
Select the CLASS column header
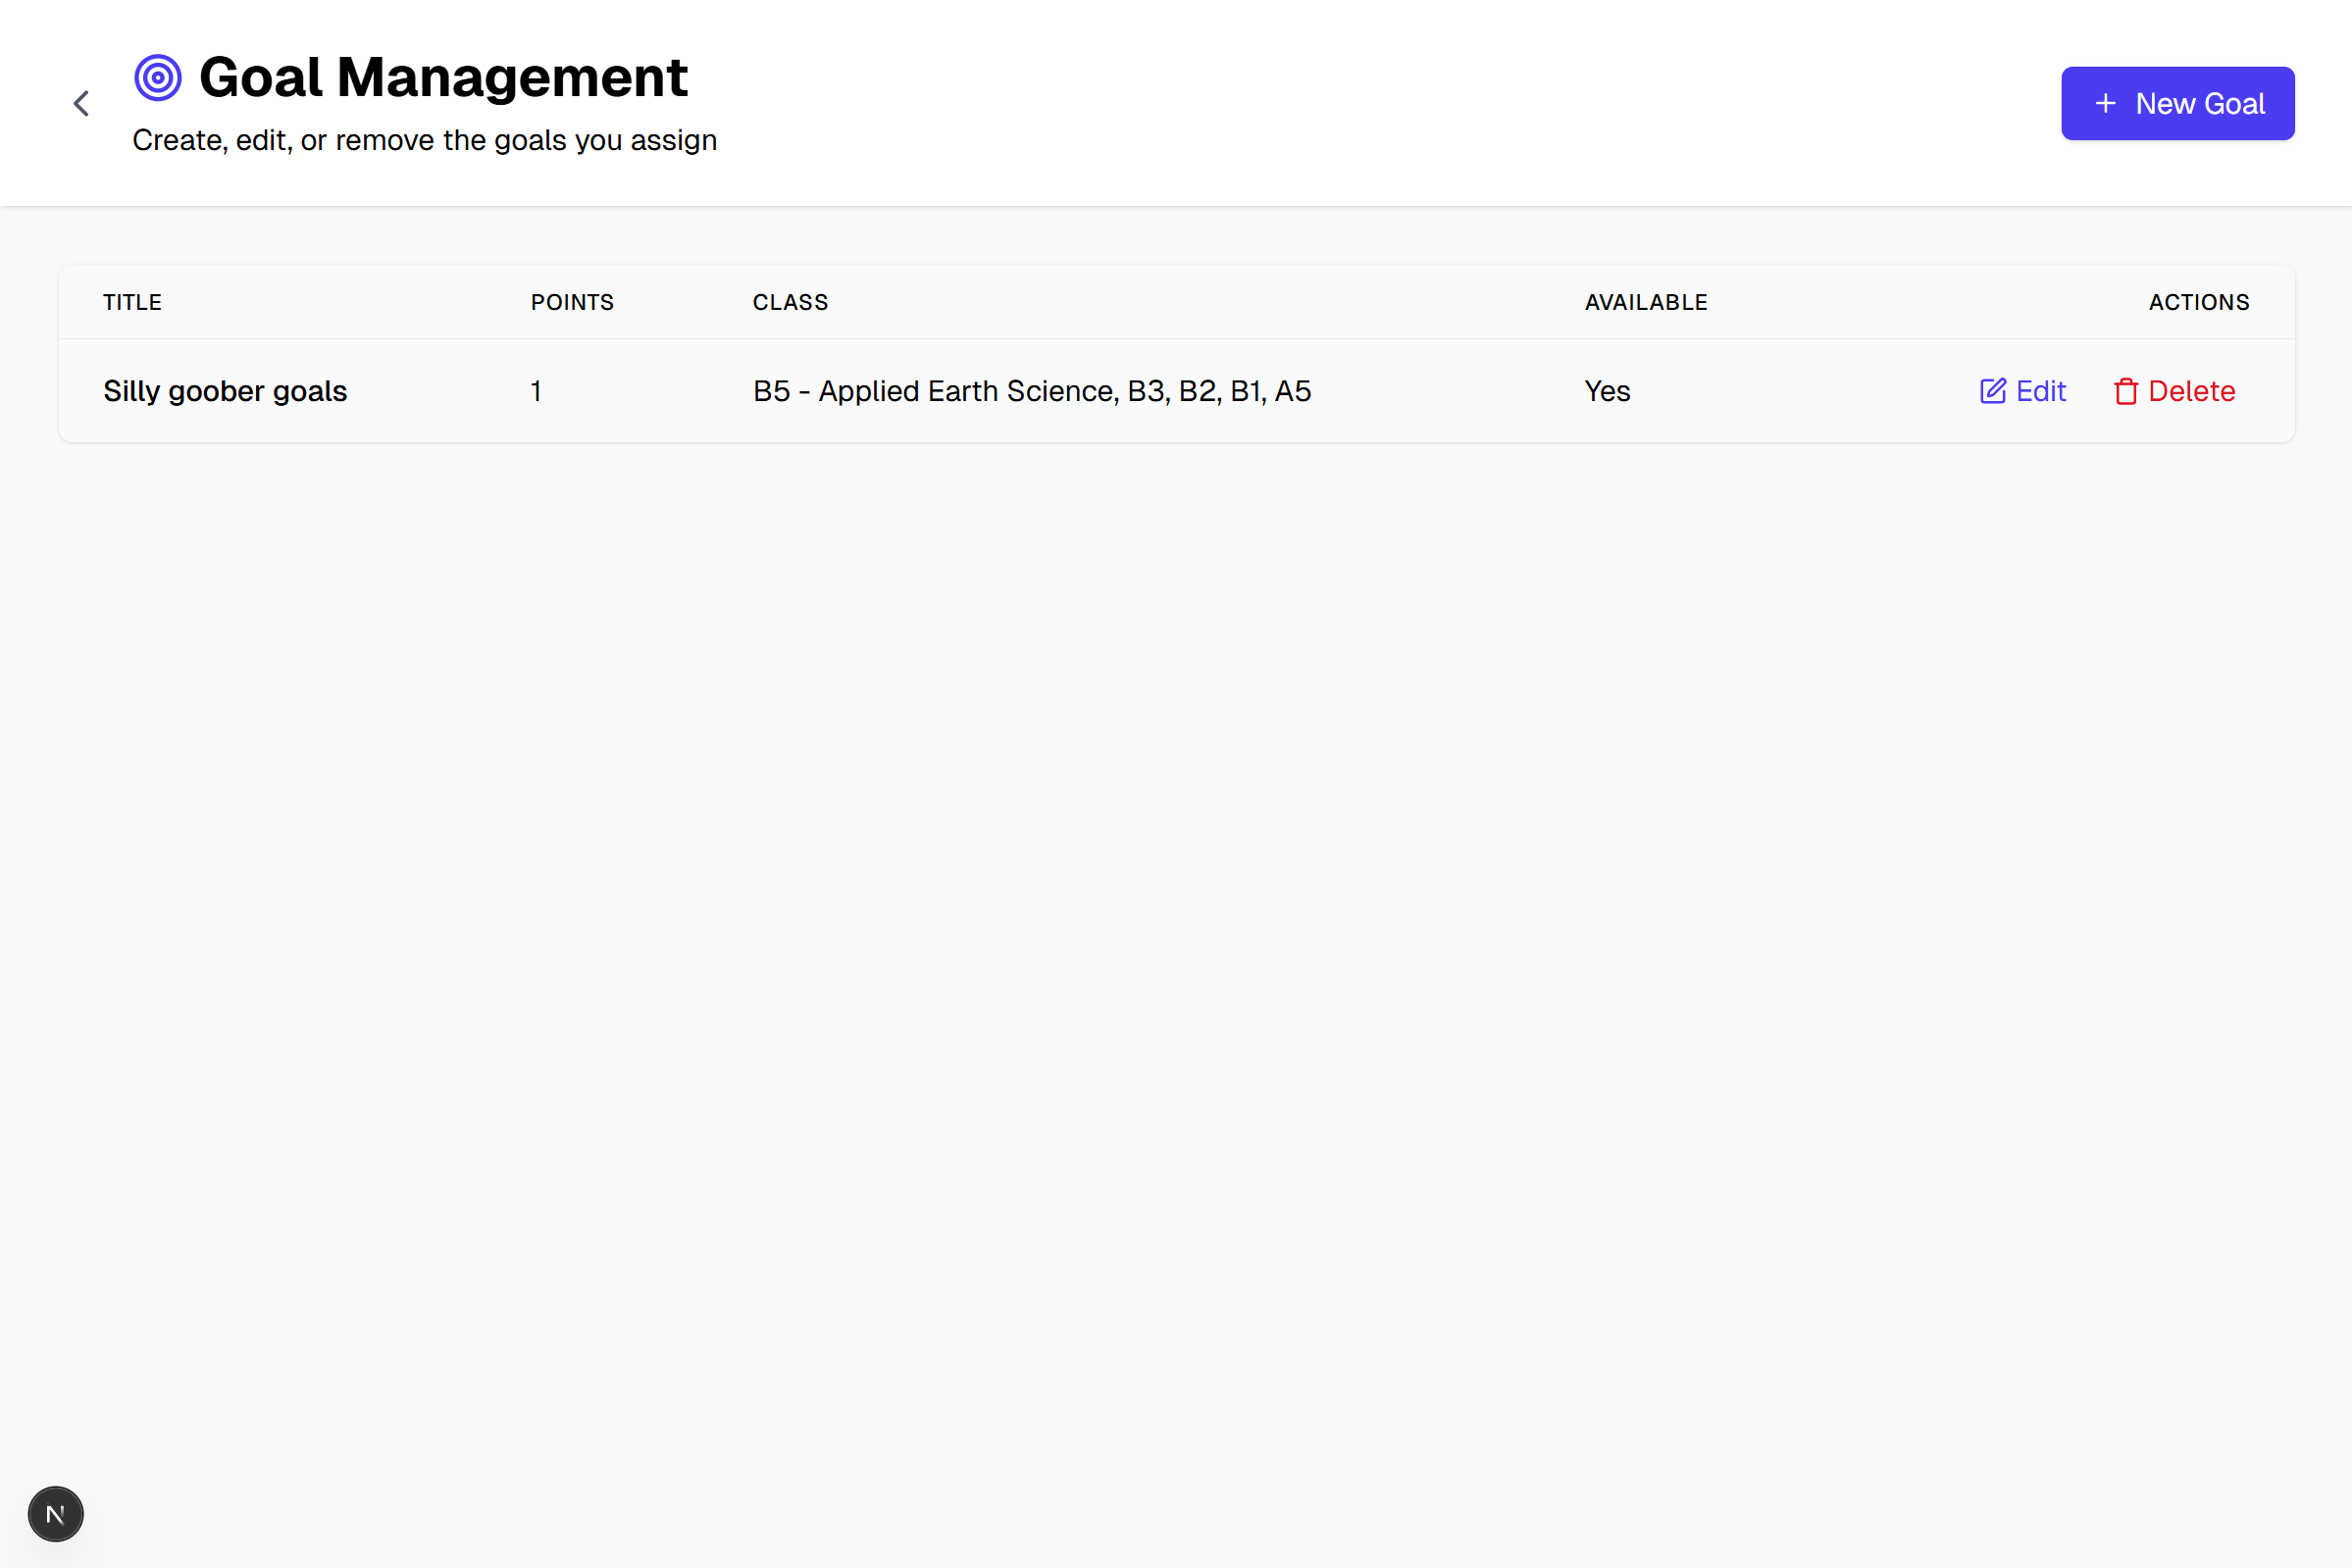pos(790,301)
